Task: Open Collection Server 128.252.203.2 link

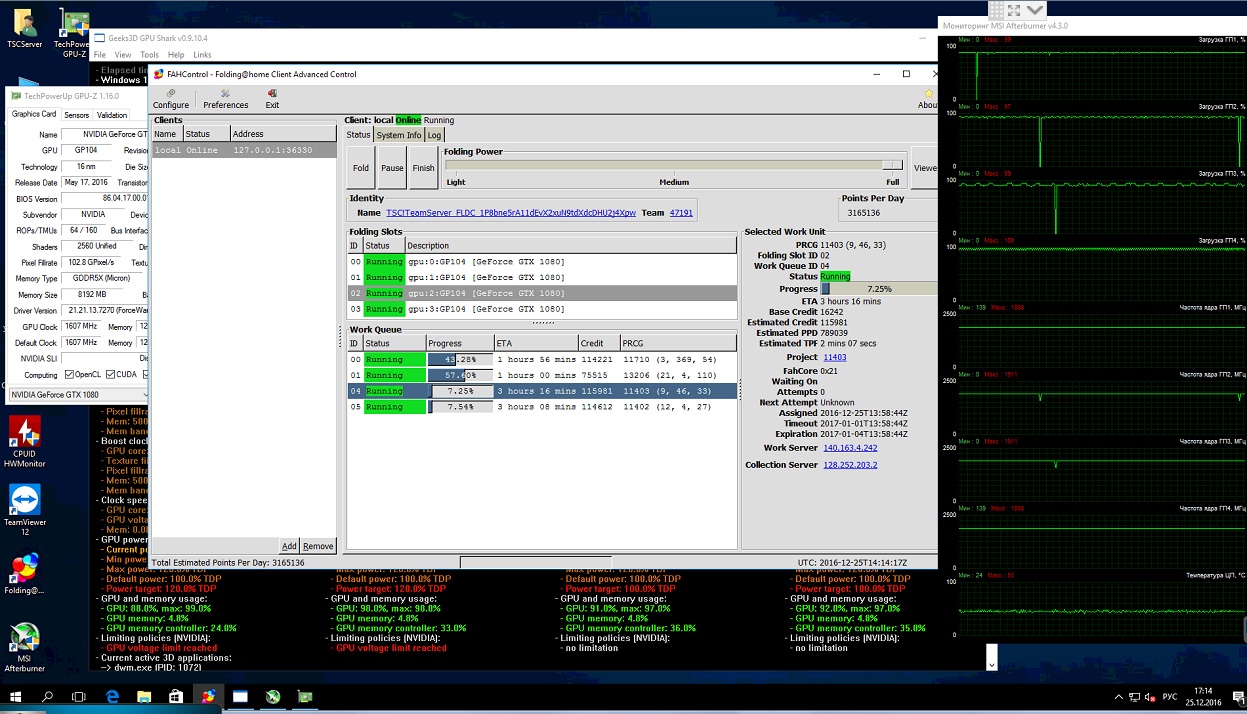Action: [850, 465]
